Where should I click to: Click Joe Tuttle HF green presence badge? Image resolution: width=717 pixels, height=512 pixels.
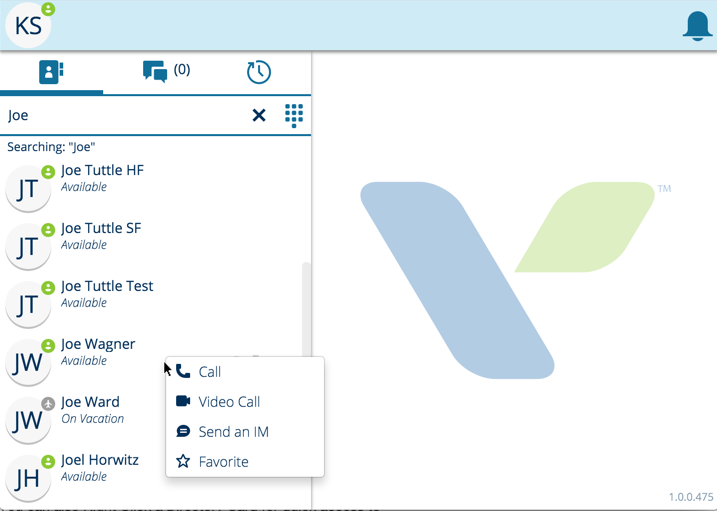48,172
